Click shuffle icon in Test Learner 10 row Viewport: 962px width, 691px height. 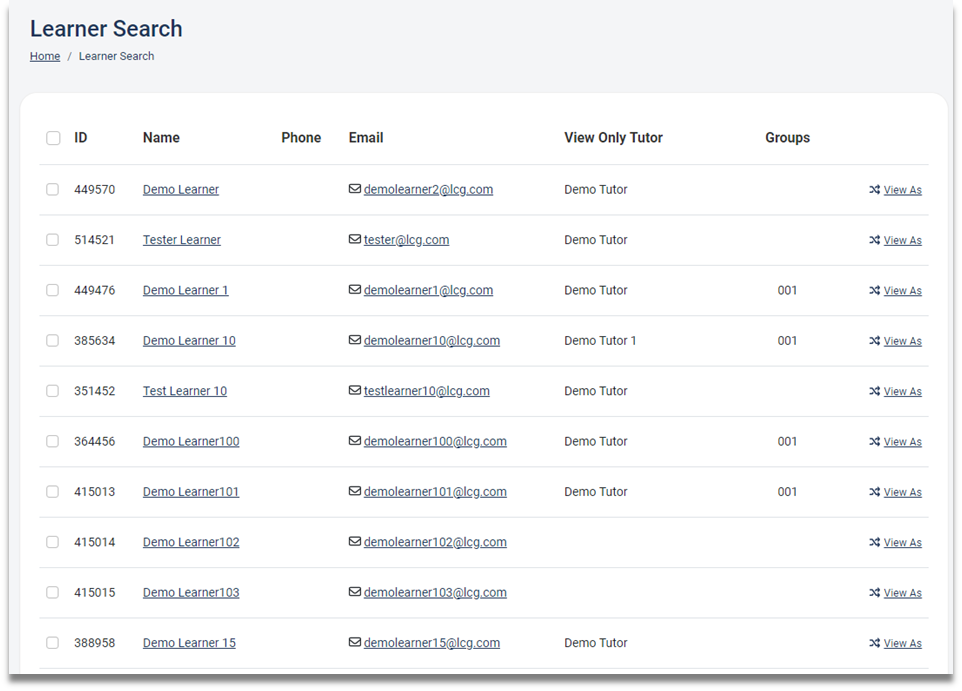pyautogui.click(x=874, y=391)
